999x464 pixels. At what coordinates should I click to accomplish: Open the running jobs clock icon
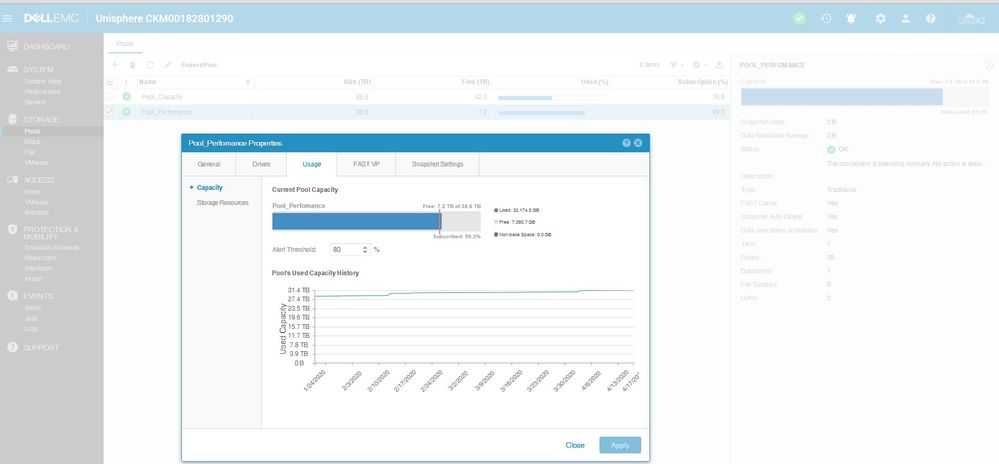coord(826,18)
